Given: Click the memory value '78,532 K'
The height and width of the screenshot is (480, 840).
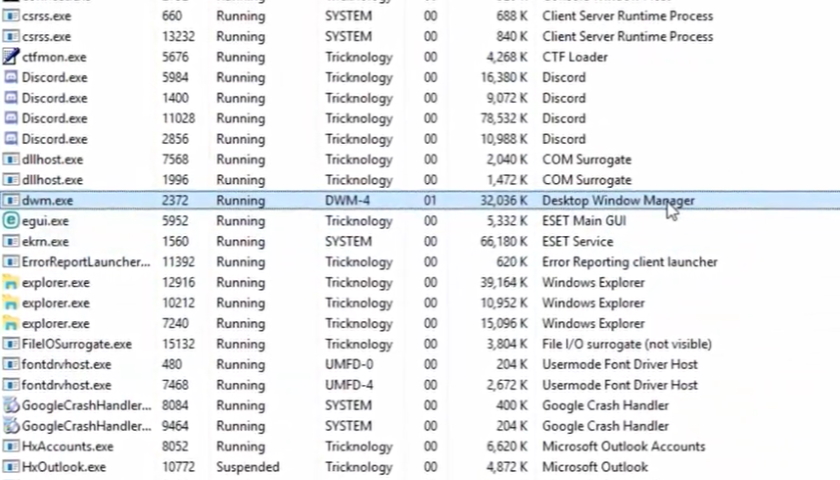Looking at the screenshot, I should point(504,118).
